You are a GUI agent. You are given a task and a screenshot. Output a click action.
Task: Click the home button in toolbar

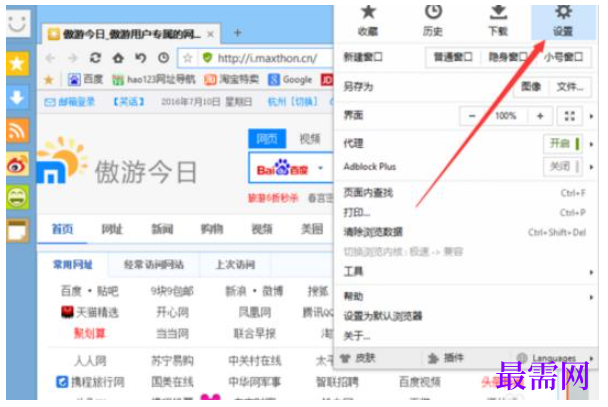pos(118,58)
